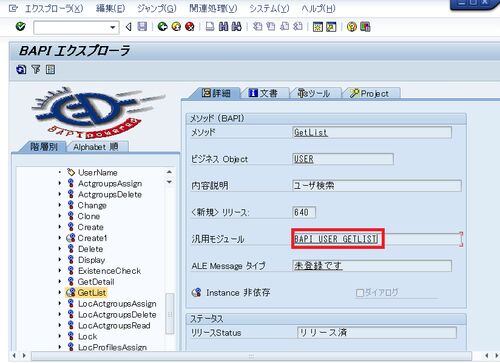Open the 文書 tab

[263, 93]
